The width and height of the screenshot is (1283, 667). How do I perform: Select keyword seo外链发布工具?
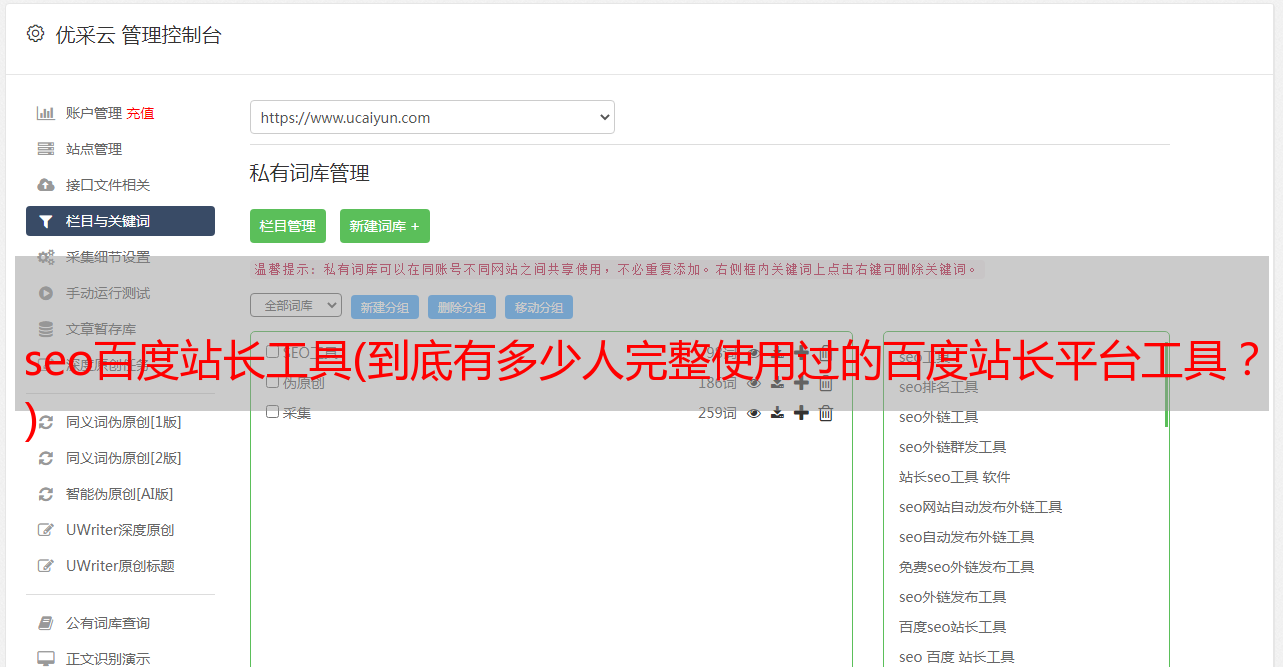pos(952,597)
